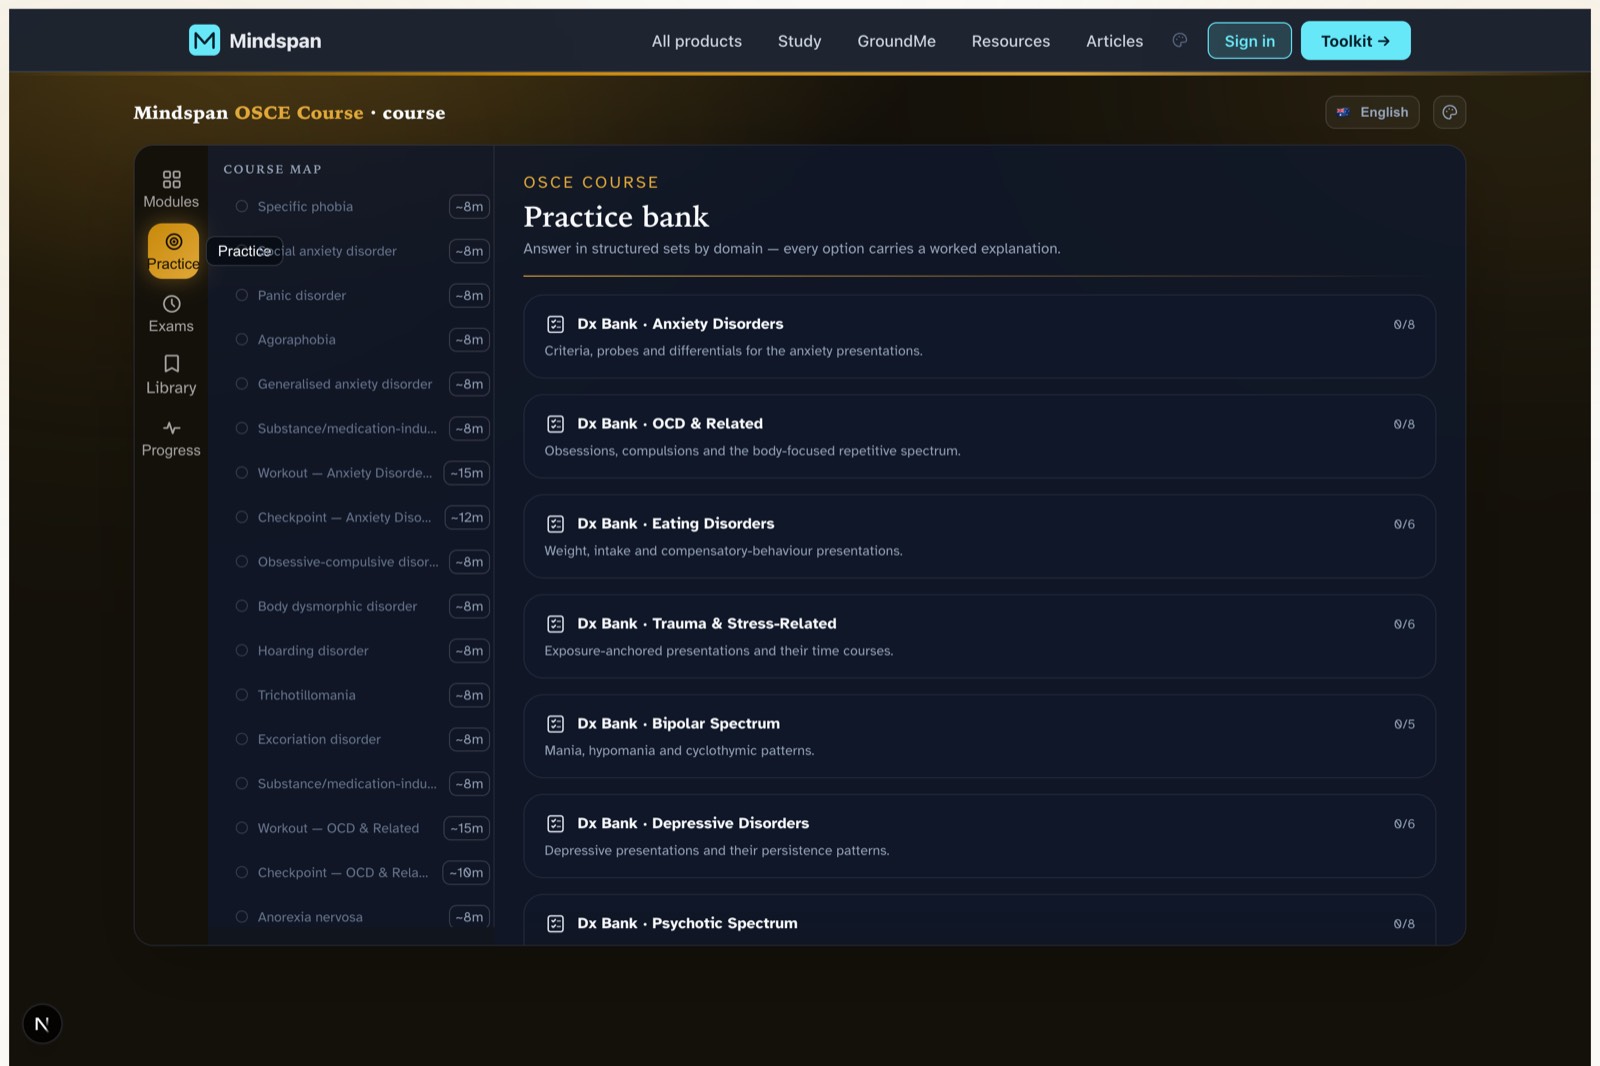Mark Anorexia nervosa lesson circle
Image resolution: width=1600 pixels, height=1066 pixels.
(x=241, y=917)
